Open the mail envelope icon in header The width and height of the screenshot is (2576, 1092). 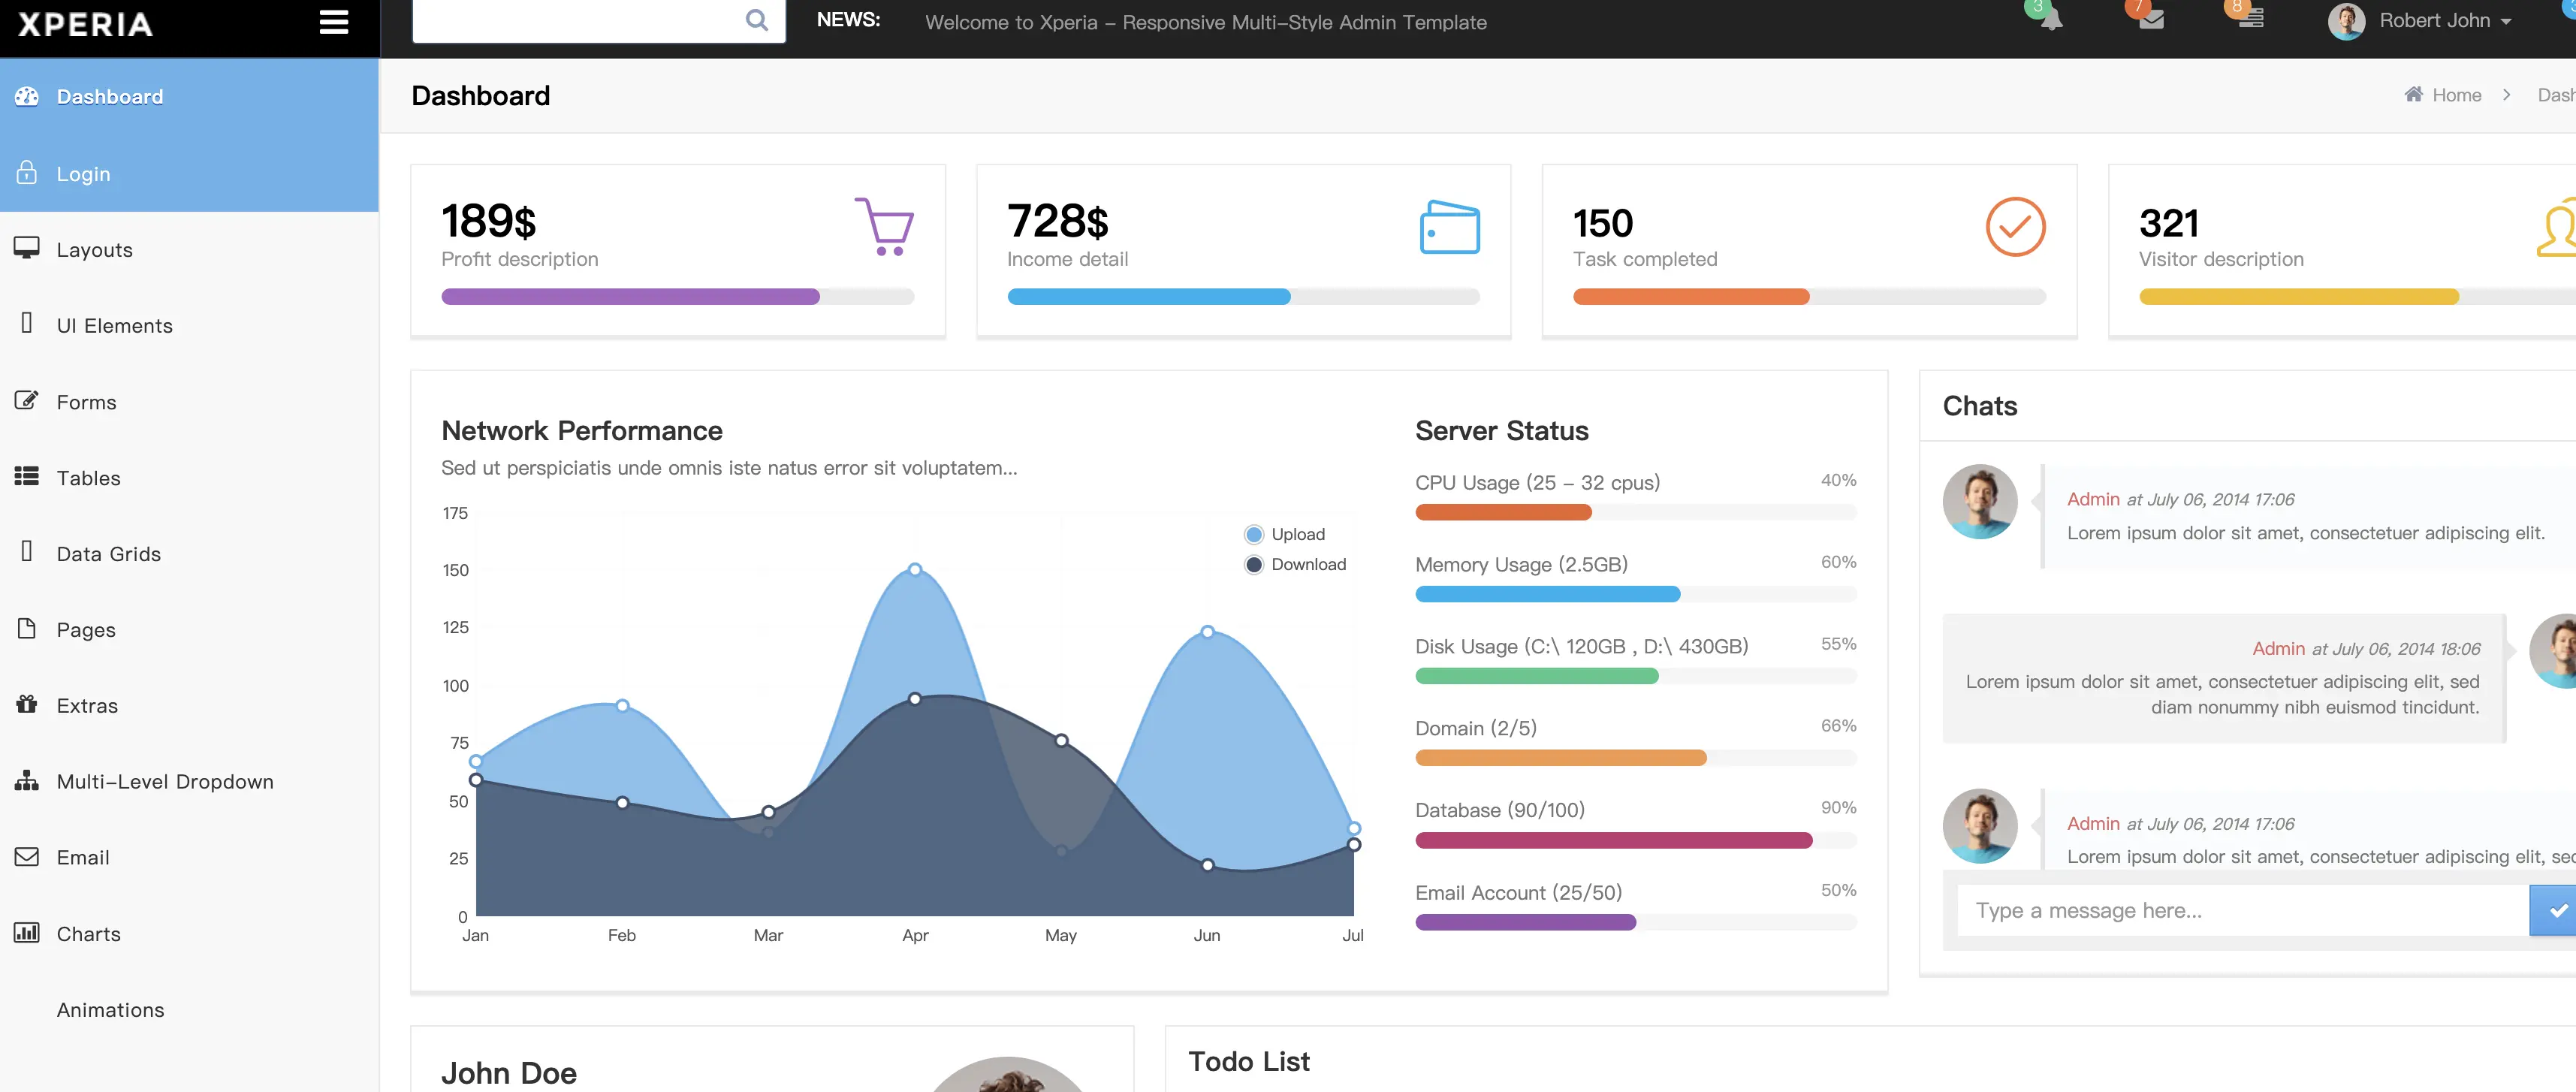(x=2151, y=18)
